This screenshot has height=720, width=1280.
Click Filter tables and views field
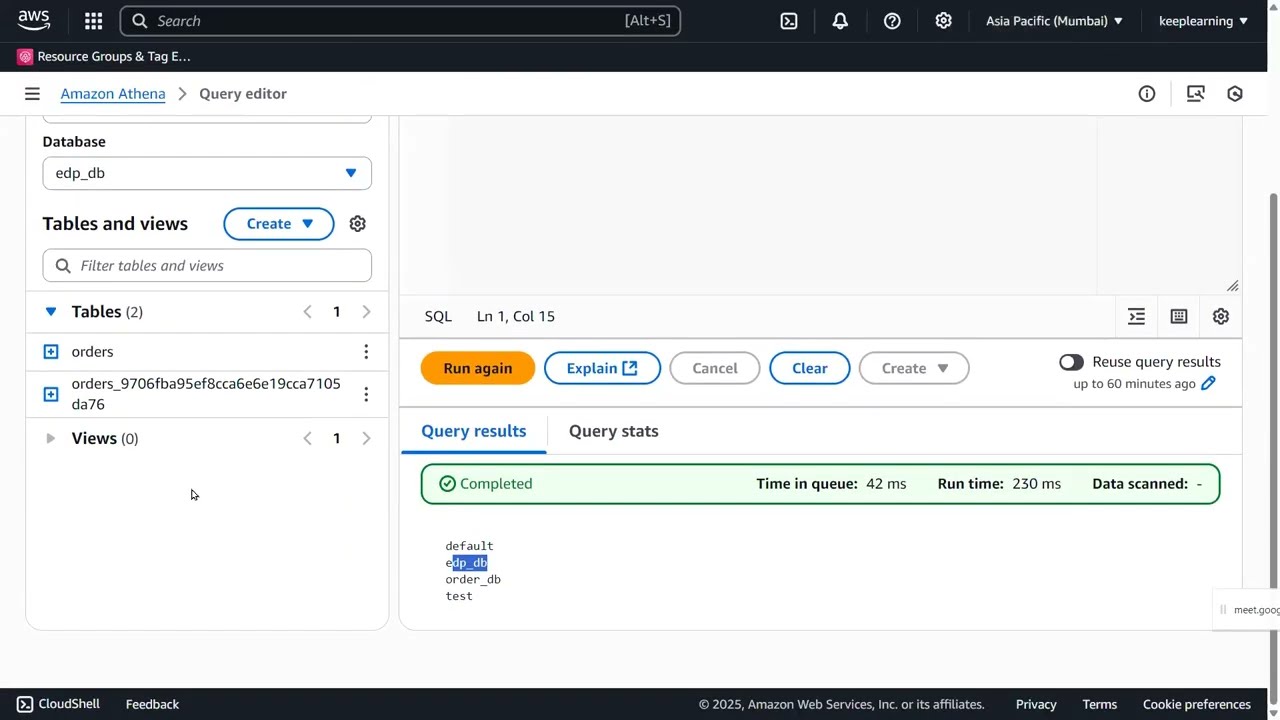coord(207,266)
